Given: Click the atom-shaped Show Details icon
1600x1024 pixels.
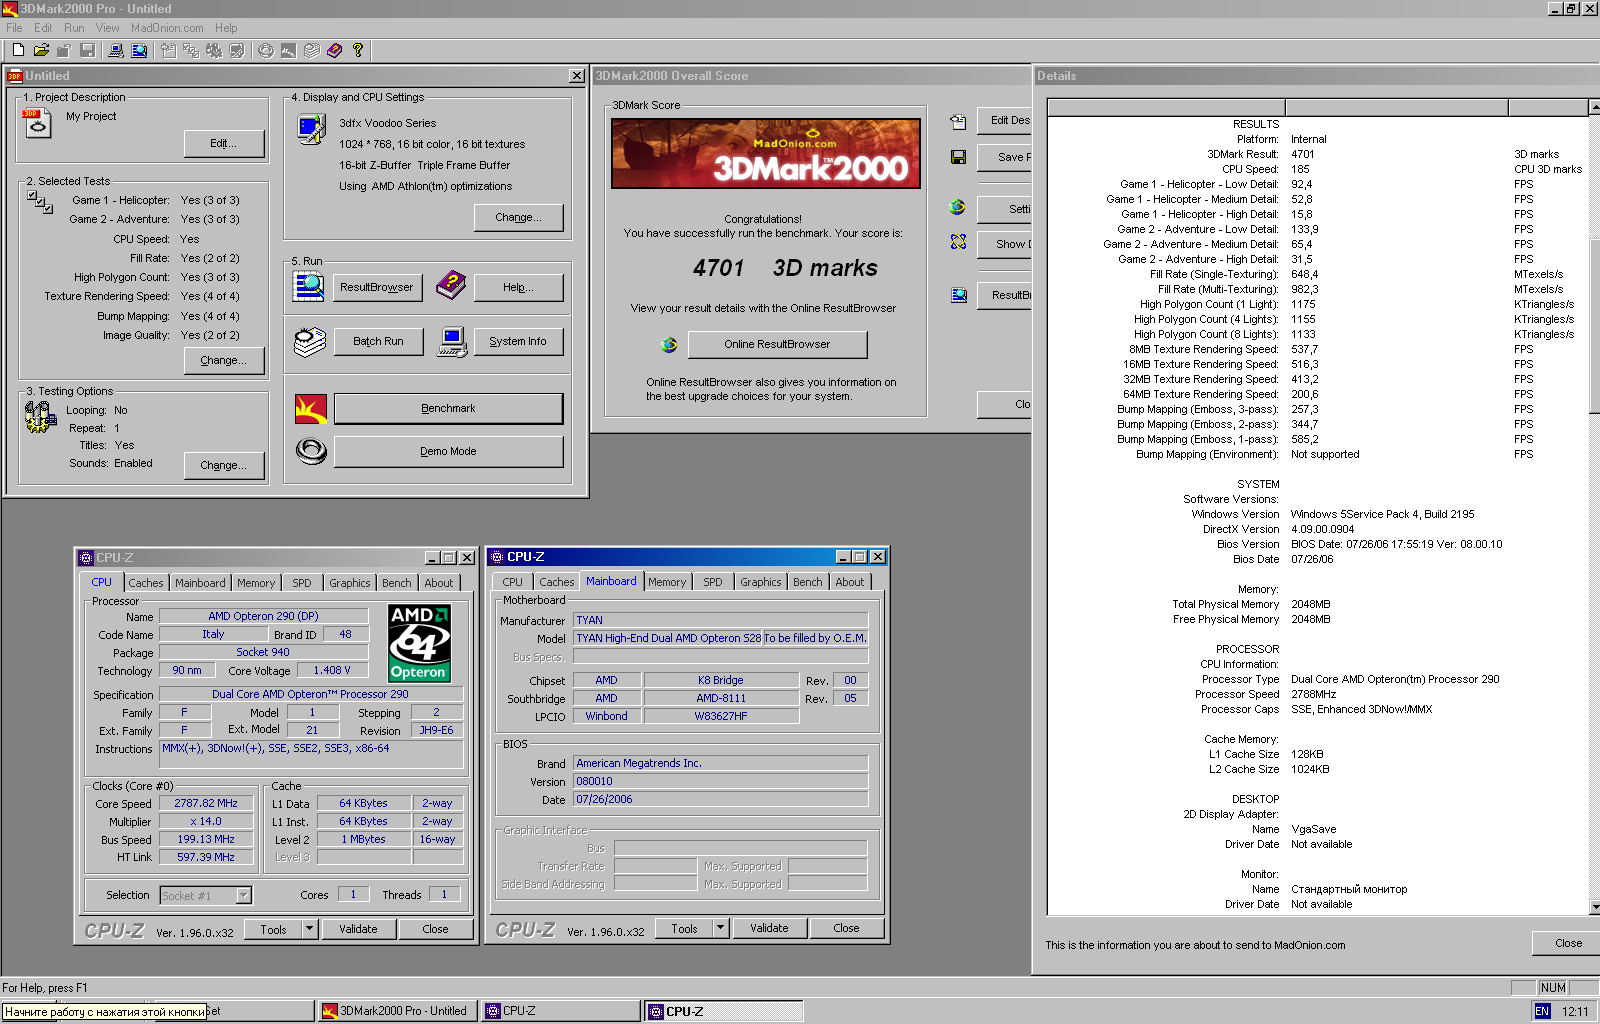Looking at the screenshot, I should click(958, 242).
